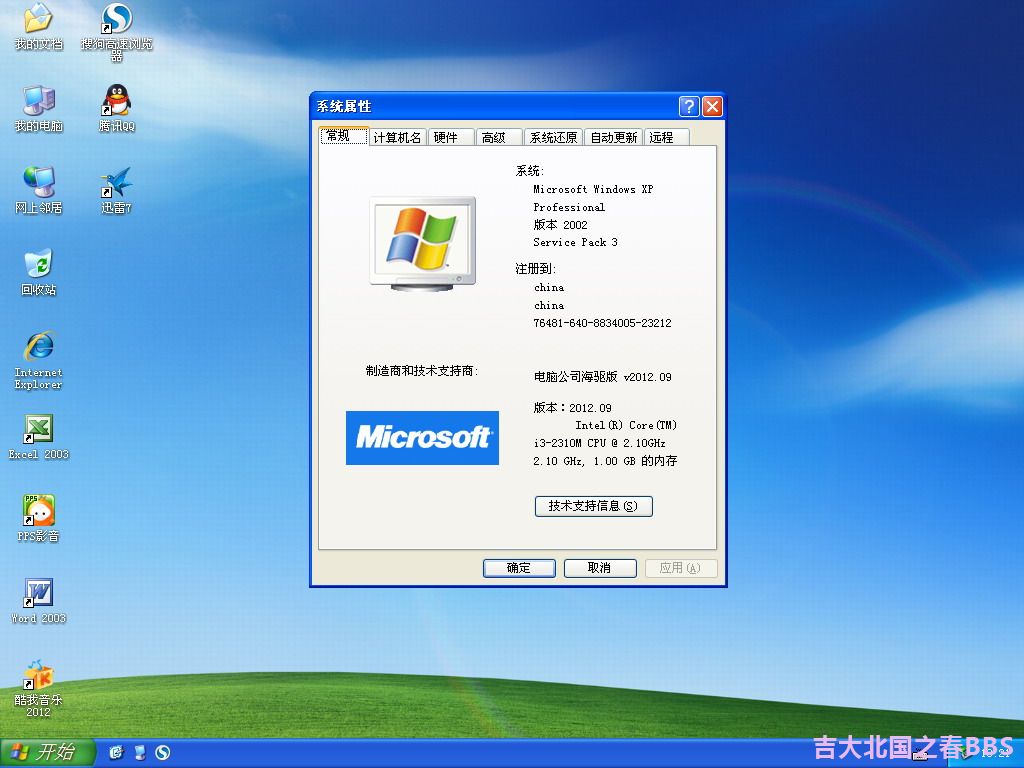The height and width of the screenshot is (768, 1024).
Task: Select the 我的电脑 desktop icon
Action: click(x=39, y=108)
